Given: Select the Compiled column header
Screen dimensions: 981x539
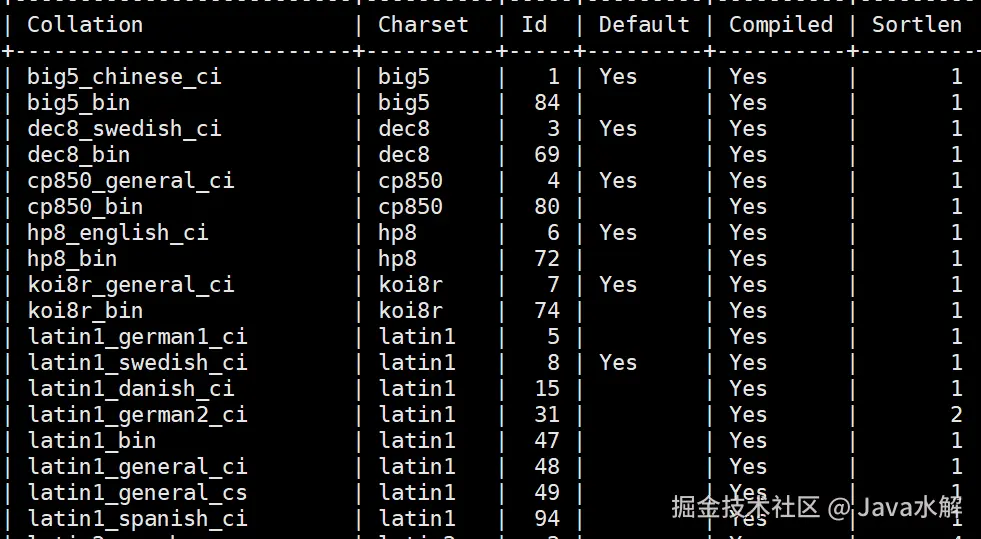Looking at the screenshot, I should (x=780, y=24).
